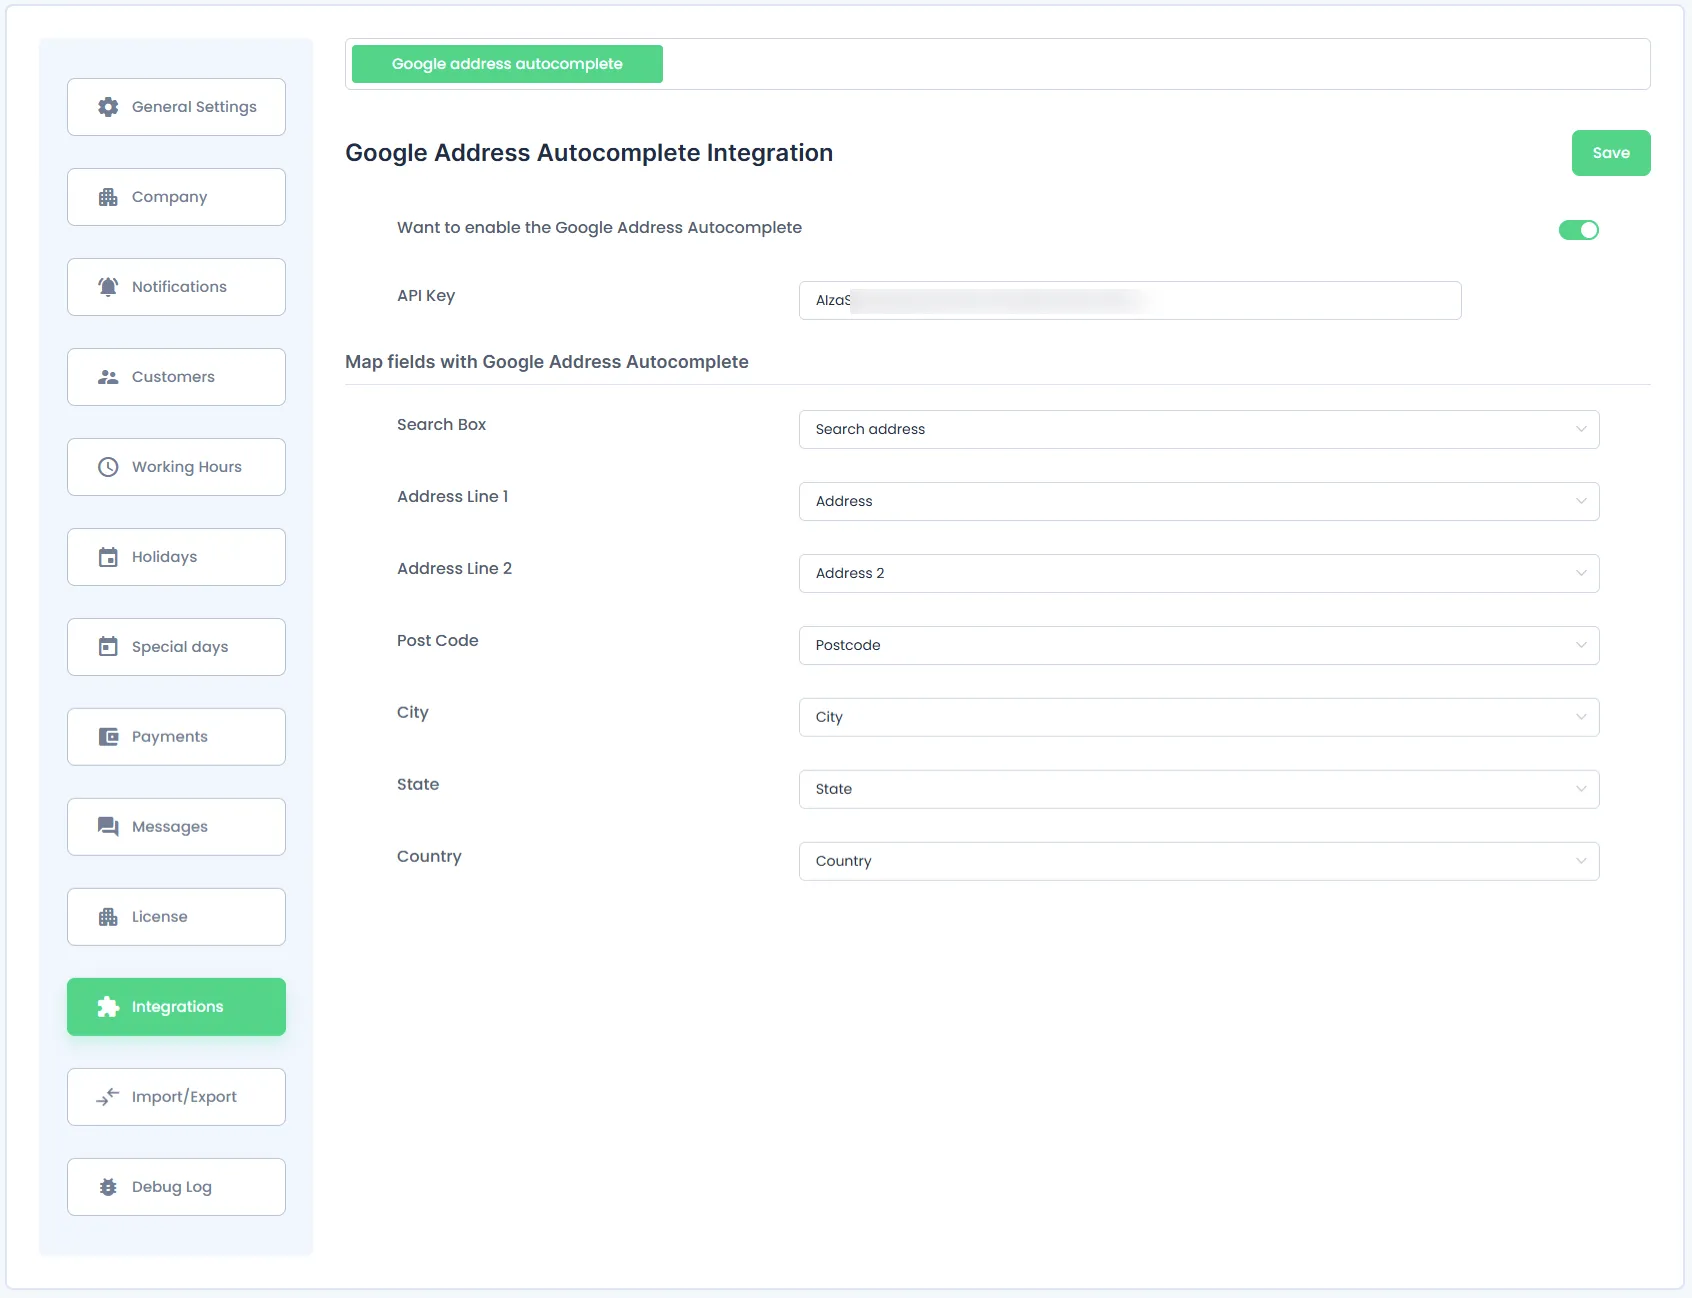Click the bell icon beside Notifications
This screenshot has width=1692, height=1298.
[108, 287]
